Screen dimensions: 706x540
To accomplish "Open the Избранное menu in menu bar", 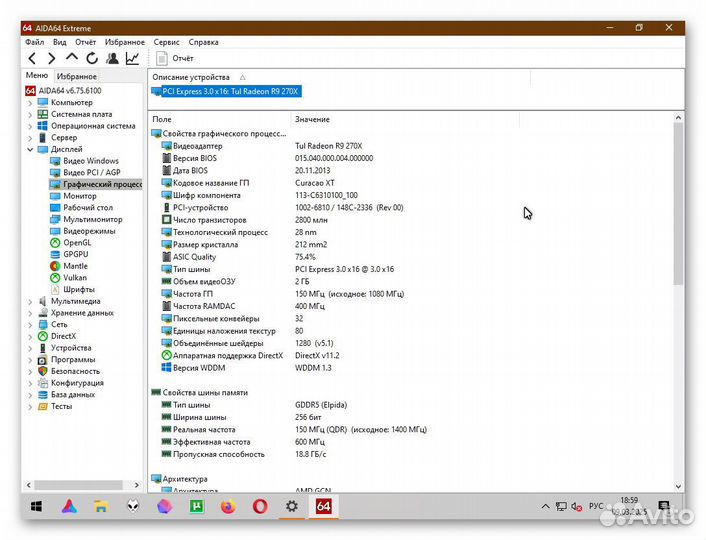I will [x=125, y=42].
